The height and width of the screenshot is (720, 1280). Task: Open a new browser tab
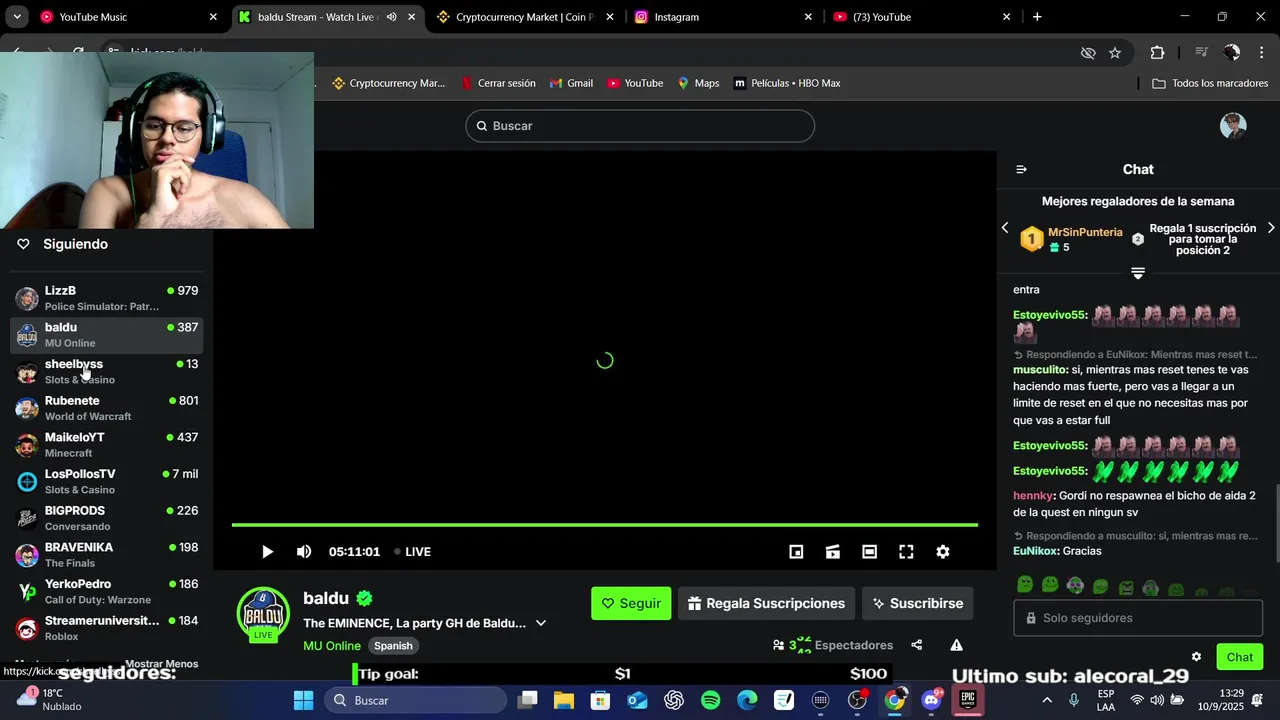(x=1037, y=17)
